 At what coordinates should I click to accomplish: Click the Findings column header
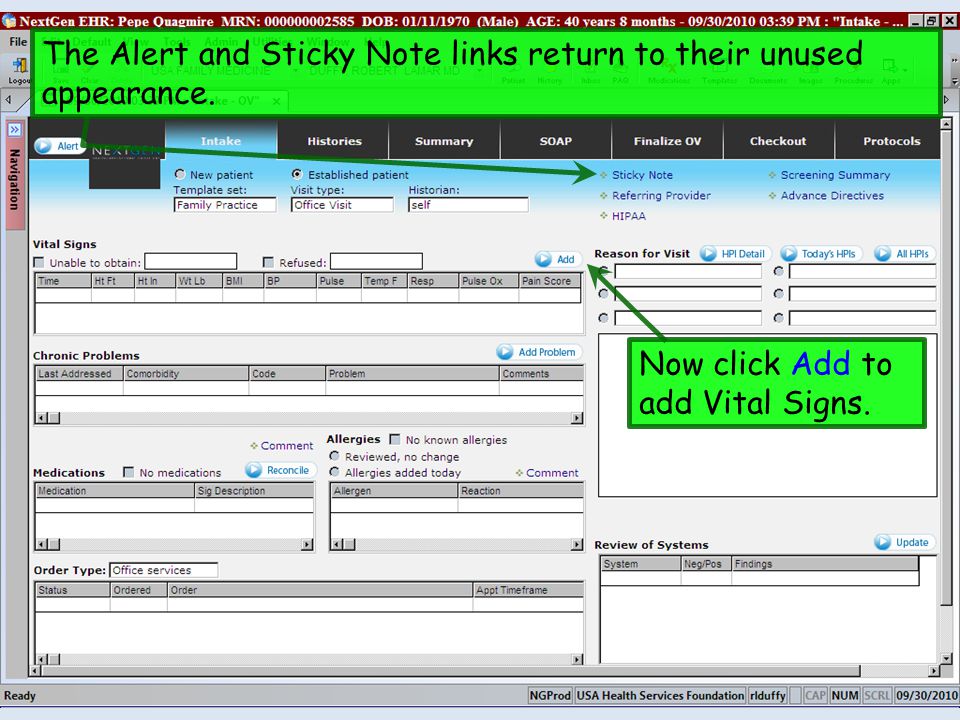pos(825,564)
